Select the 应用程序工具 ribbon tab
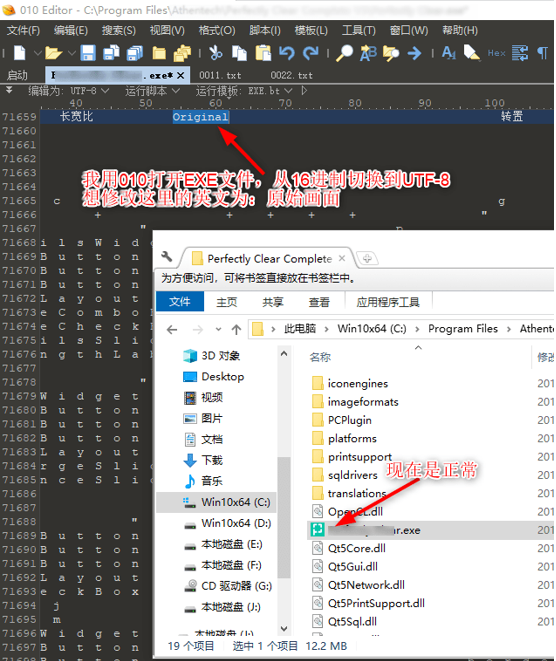556x661 pixels. coord(388,302)
